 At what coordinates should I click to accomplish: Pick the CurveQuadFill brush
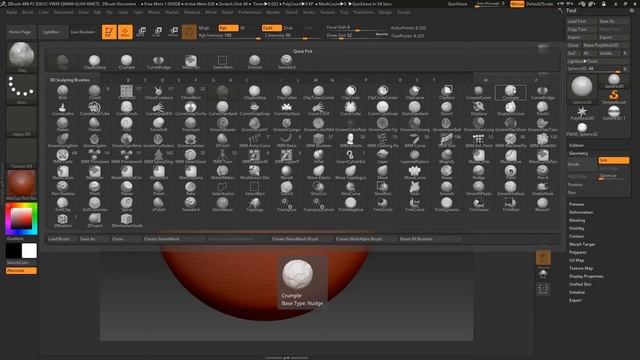click(159, 109)
